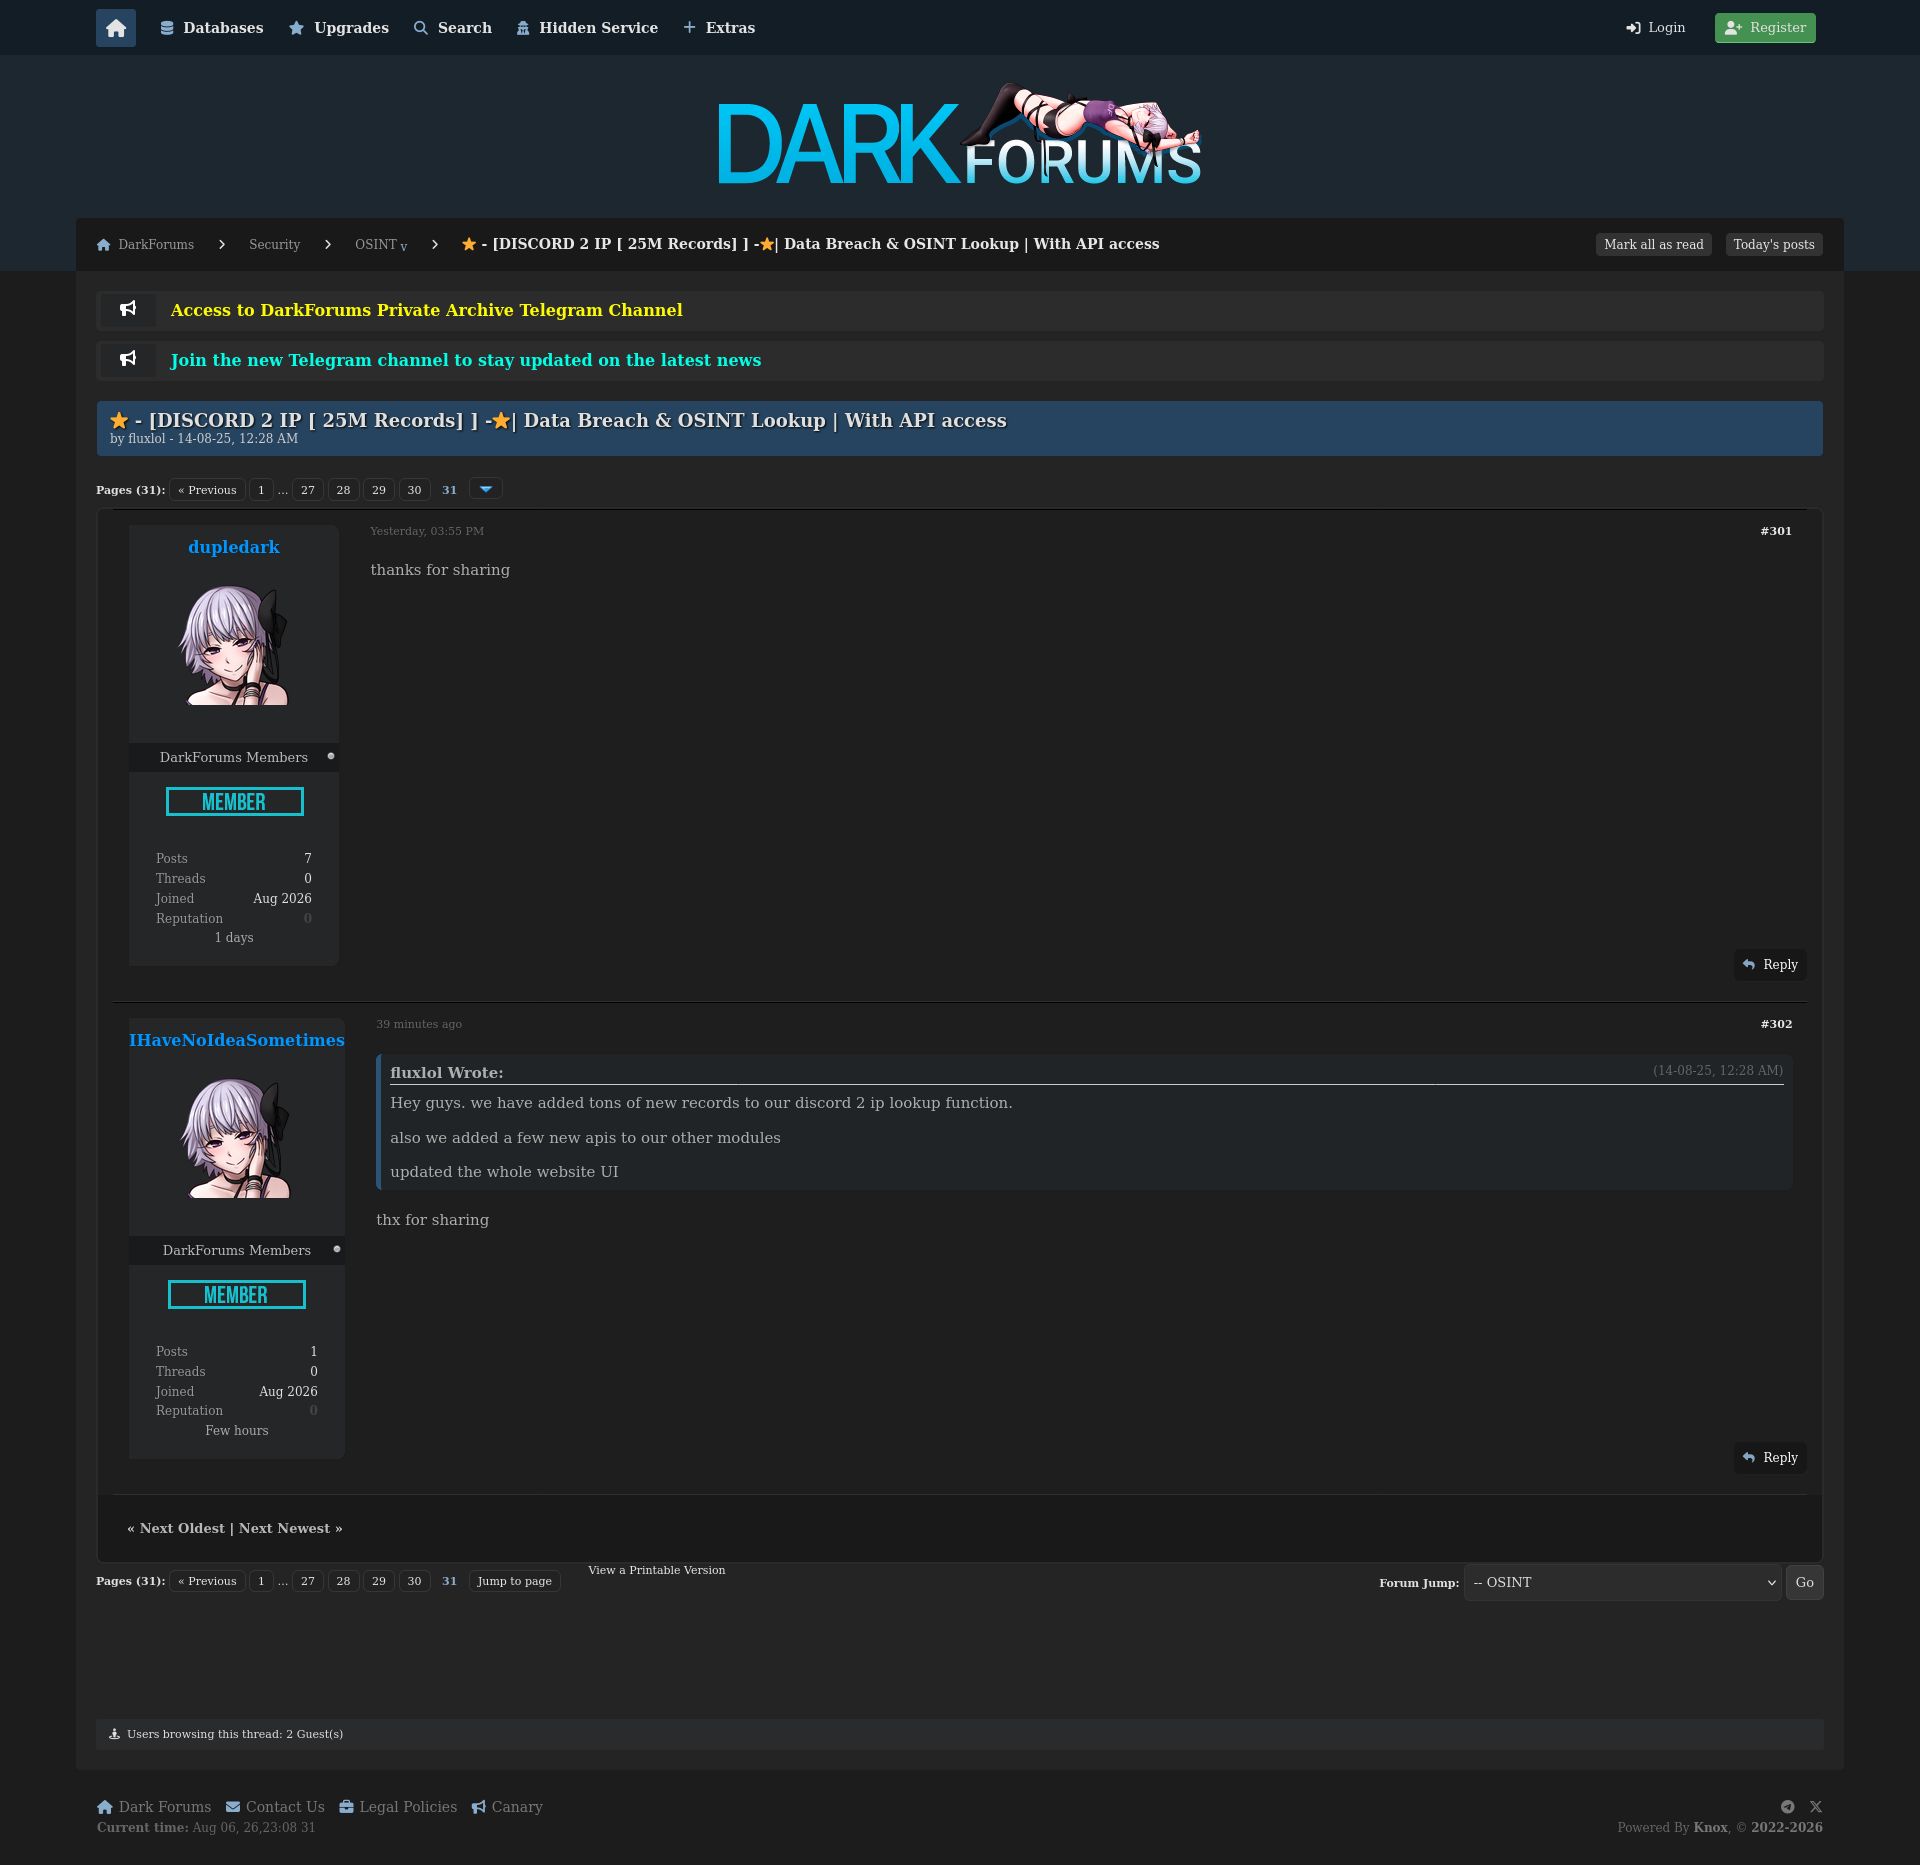The height and width of the screenshot is (1865, 1920).
Task: Open the Security breadcrumb
Action: click(274, 245)
